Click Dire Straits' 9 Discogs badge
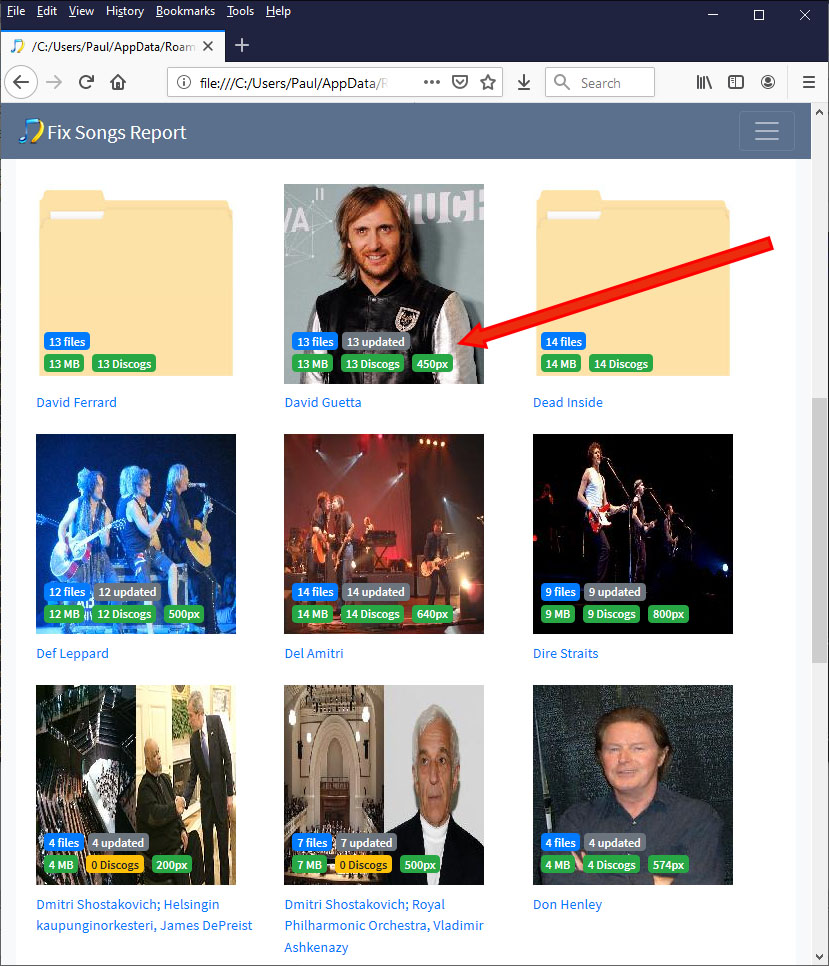Screen dimensions: 829x966 tap(612, 614)
